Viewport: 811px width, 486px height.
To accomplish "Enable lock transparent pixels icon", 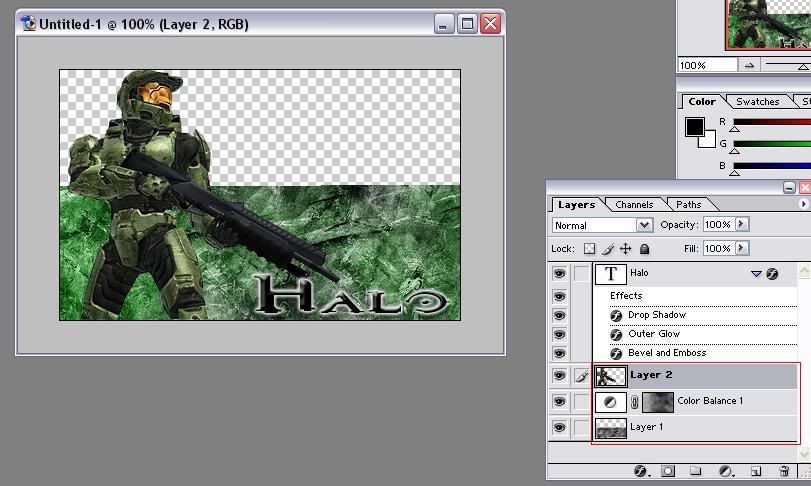I will pyautogui.click(x=590, y=249).
